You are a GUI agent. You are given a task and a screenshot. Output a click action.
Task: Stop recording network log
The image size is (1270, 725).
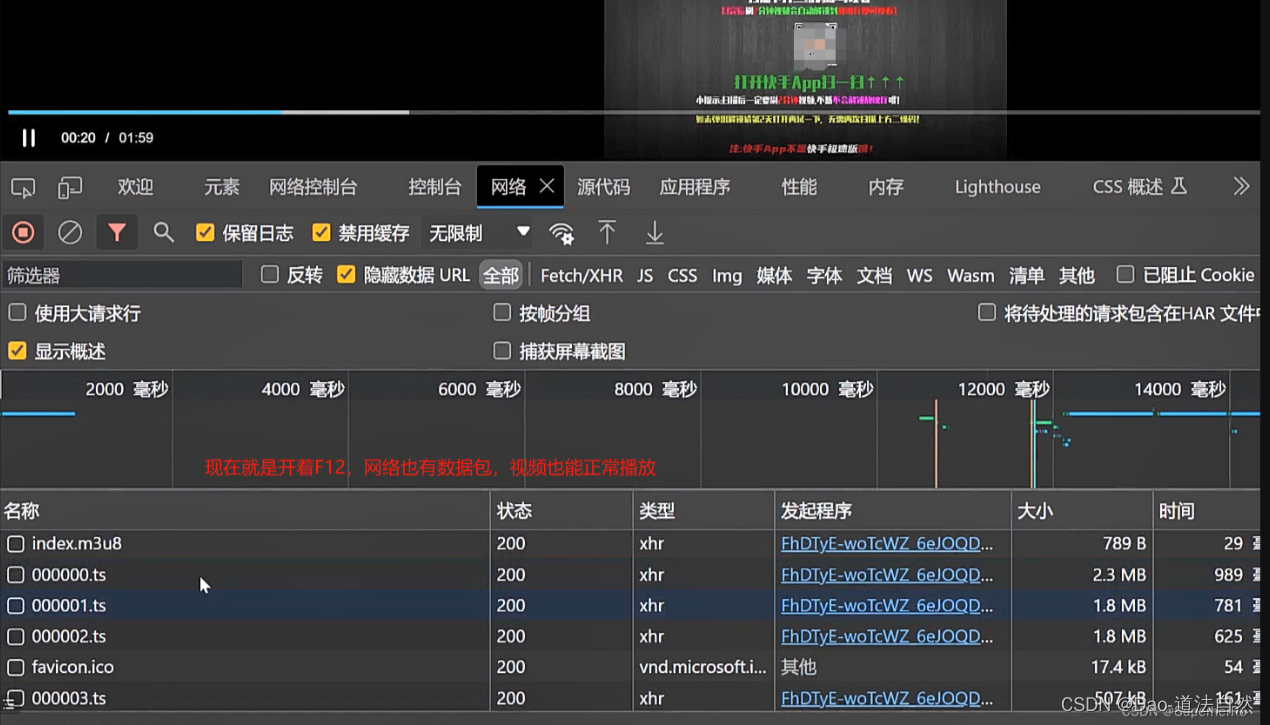(x=23, y=232)
